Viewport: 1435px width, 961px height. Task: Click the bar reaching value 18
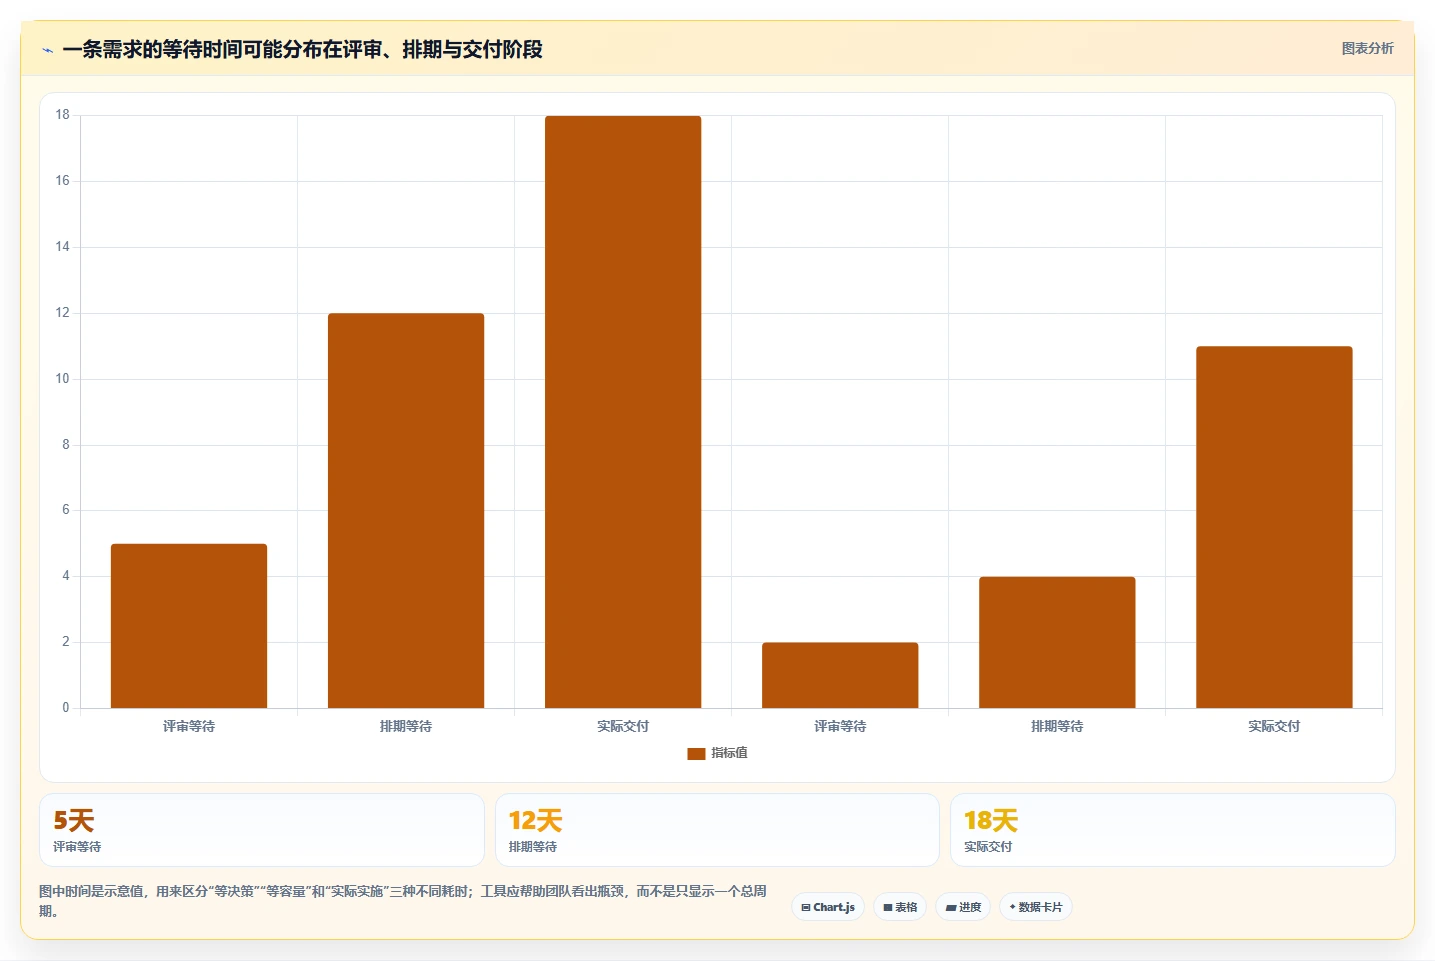coord(623,412)
